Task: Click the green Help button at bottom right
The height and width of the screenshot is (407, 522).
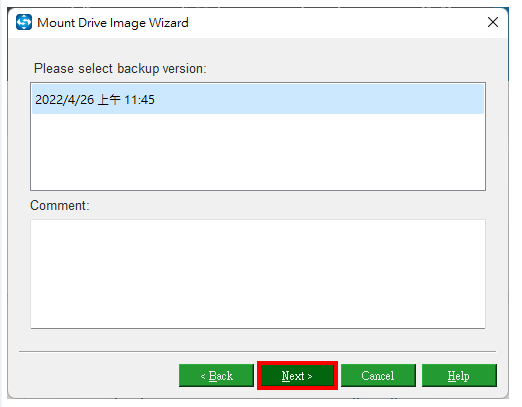Action: click(459, 376)
